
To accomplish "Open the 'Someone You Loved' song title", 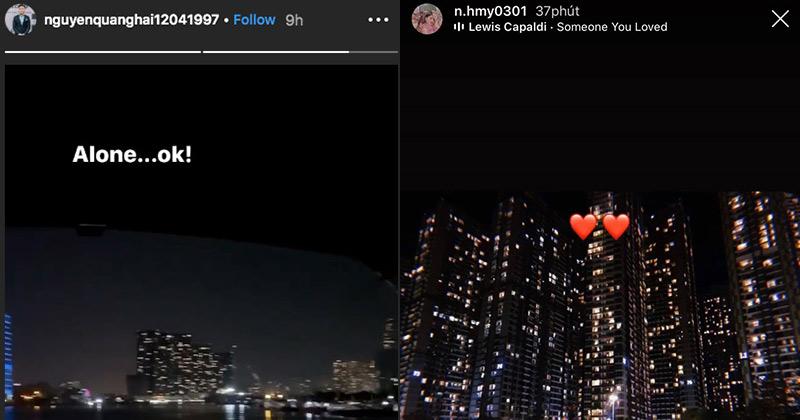I will (612, 27).
